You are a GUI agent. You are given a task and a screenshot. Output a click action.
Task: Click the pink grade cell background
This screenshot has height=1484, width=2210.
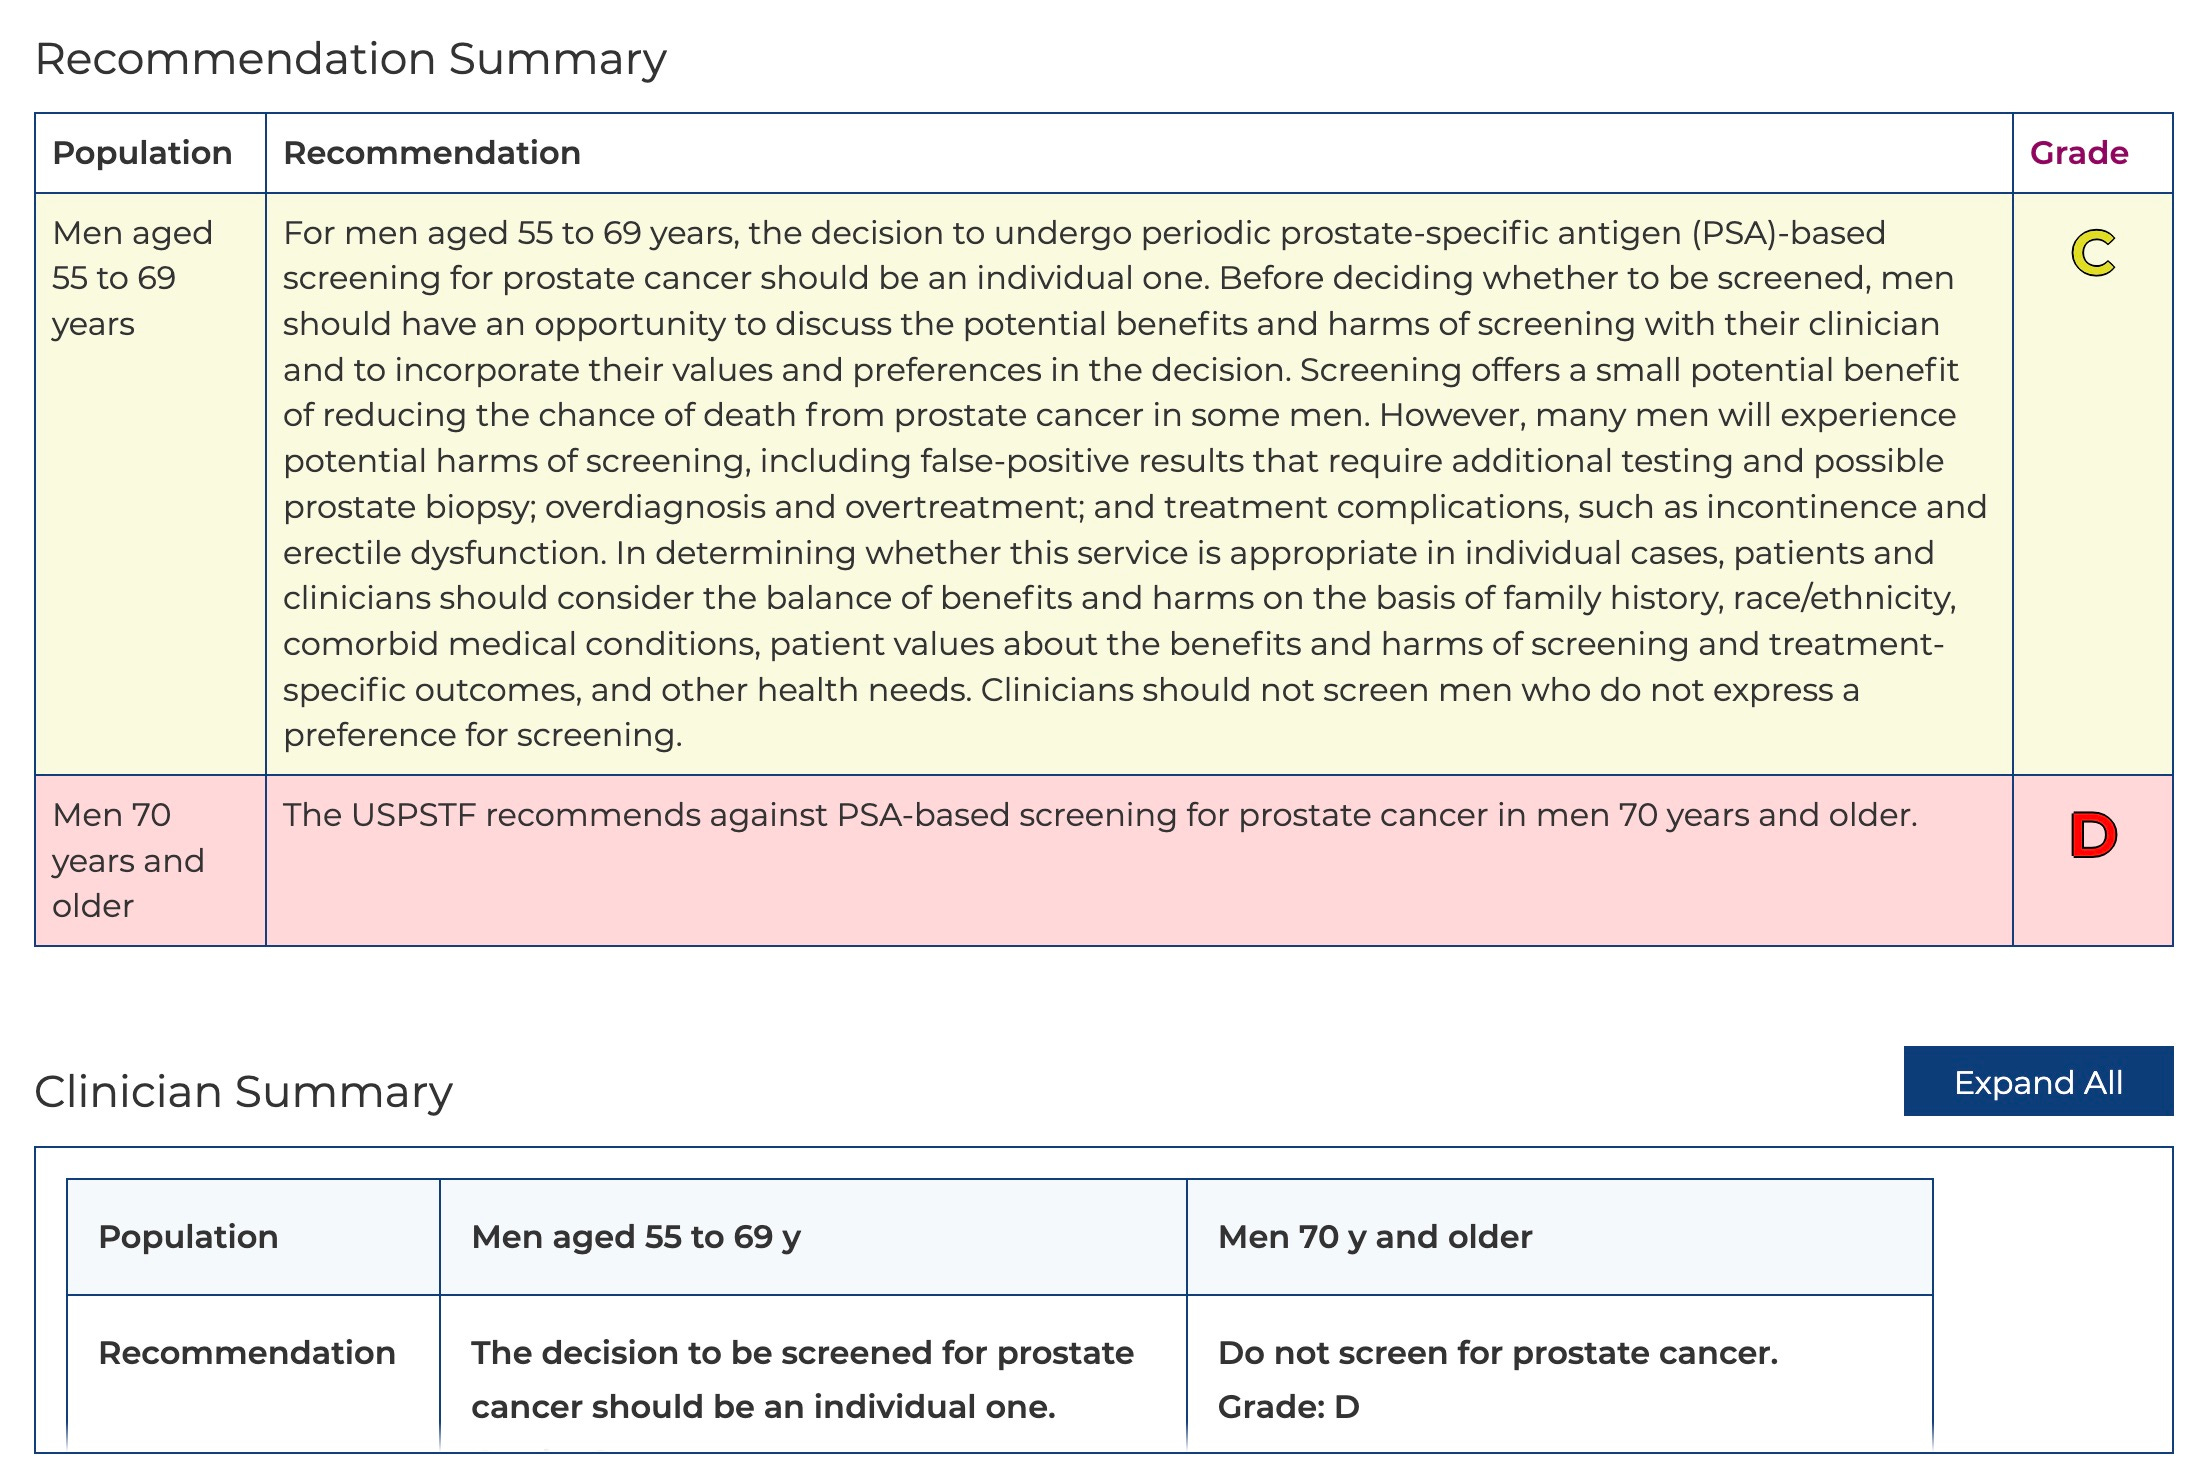[x=2092, y=905]
